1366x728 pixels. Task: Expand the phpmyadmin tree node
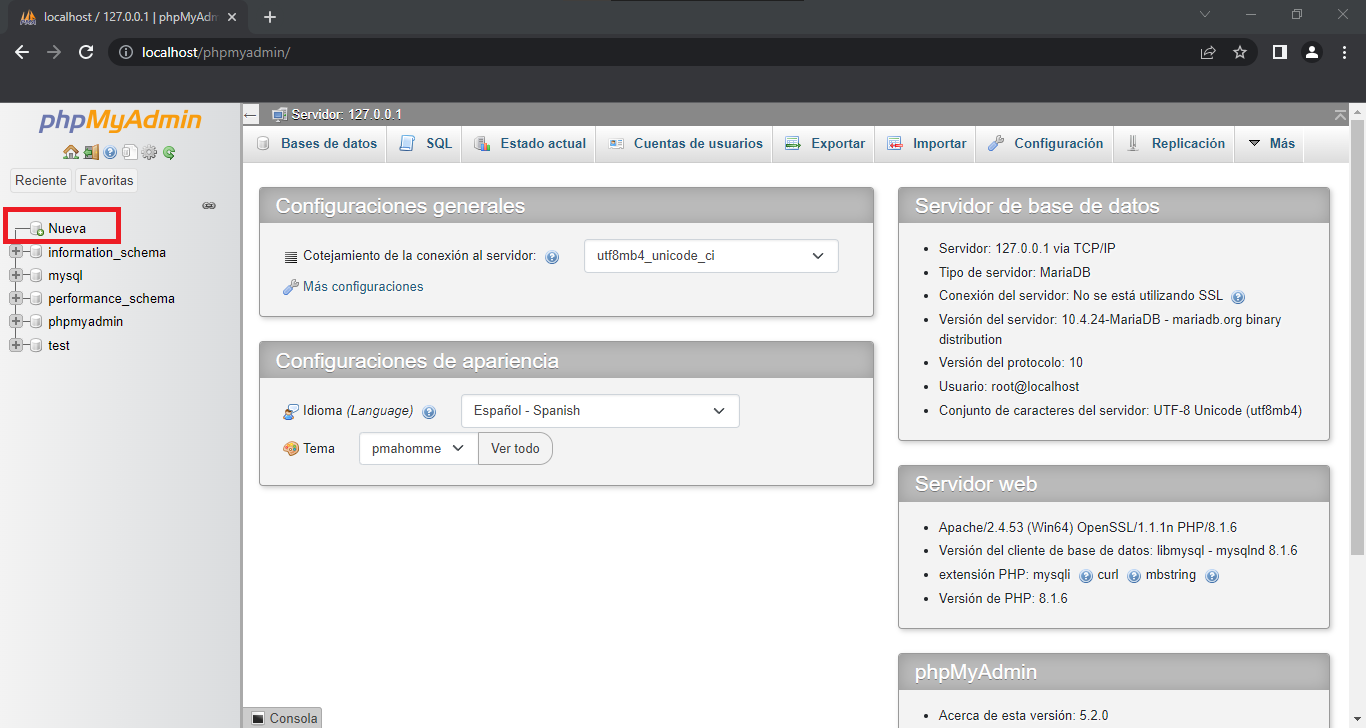pos(15,321)
